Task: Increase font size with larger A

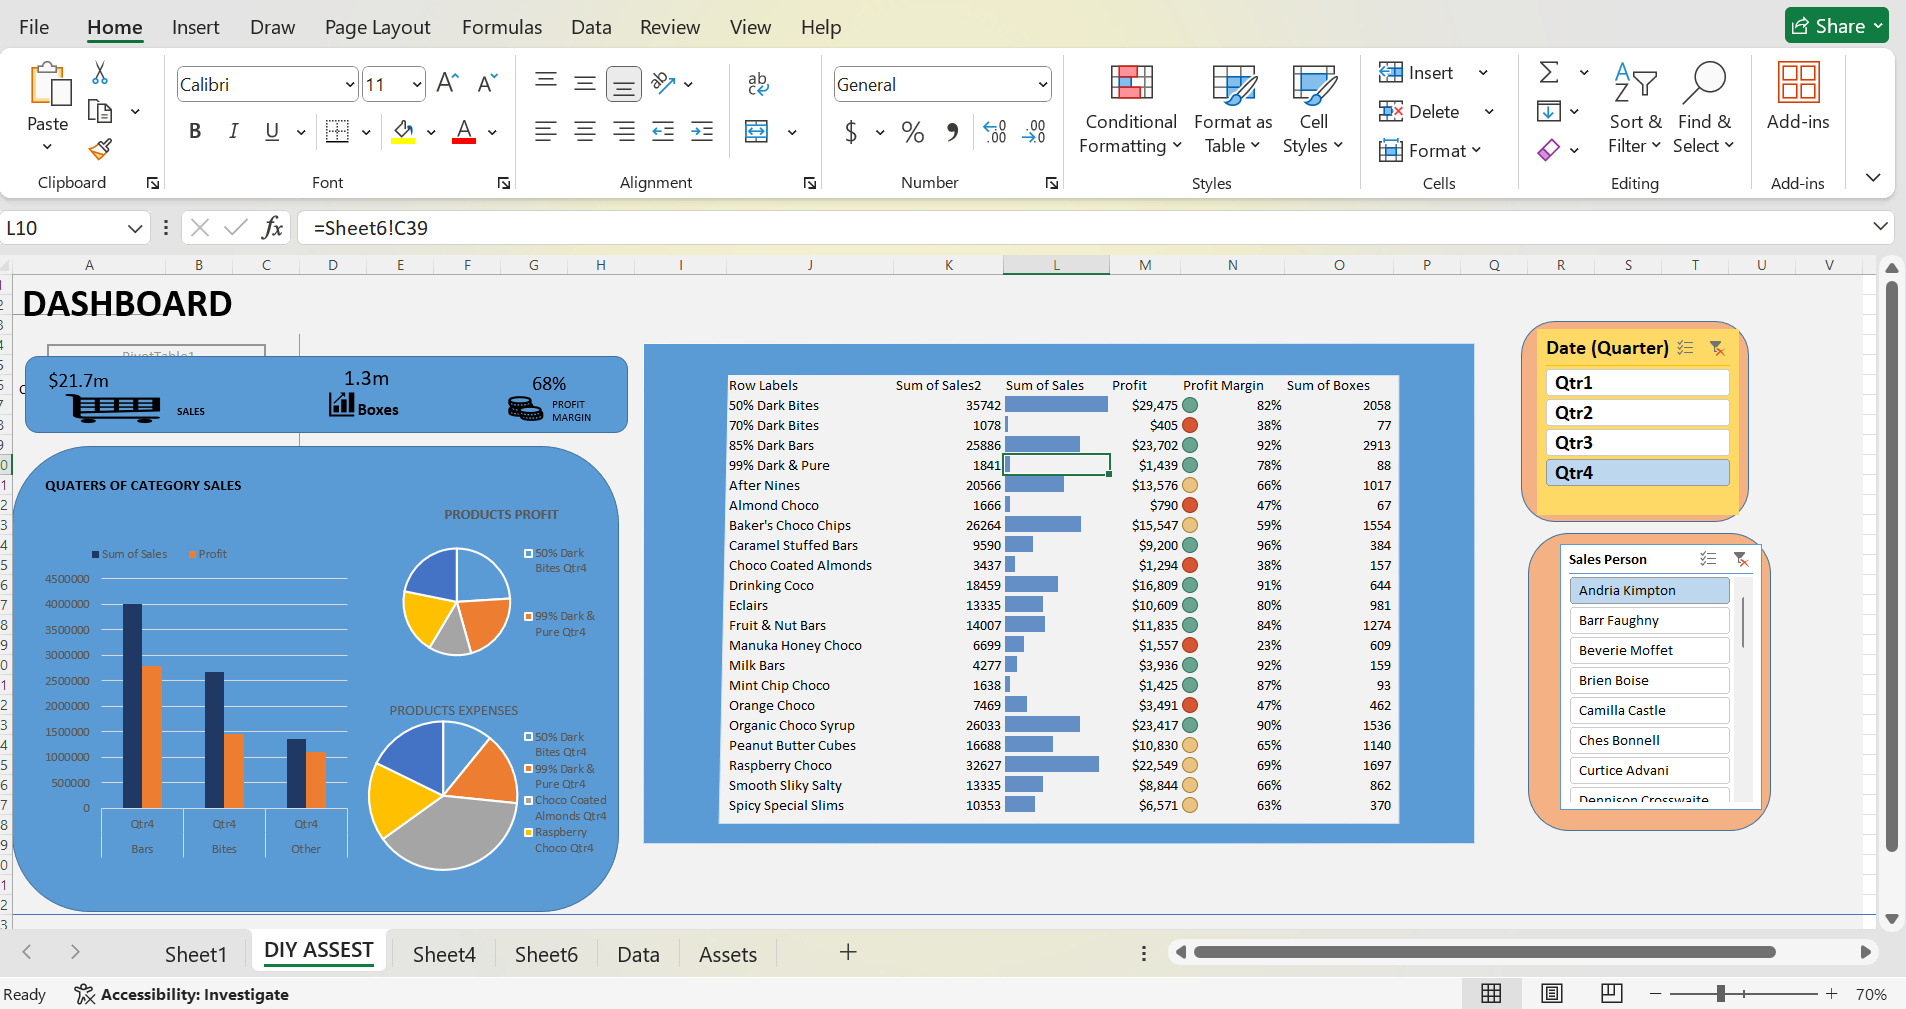Action: pos(448,83)
